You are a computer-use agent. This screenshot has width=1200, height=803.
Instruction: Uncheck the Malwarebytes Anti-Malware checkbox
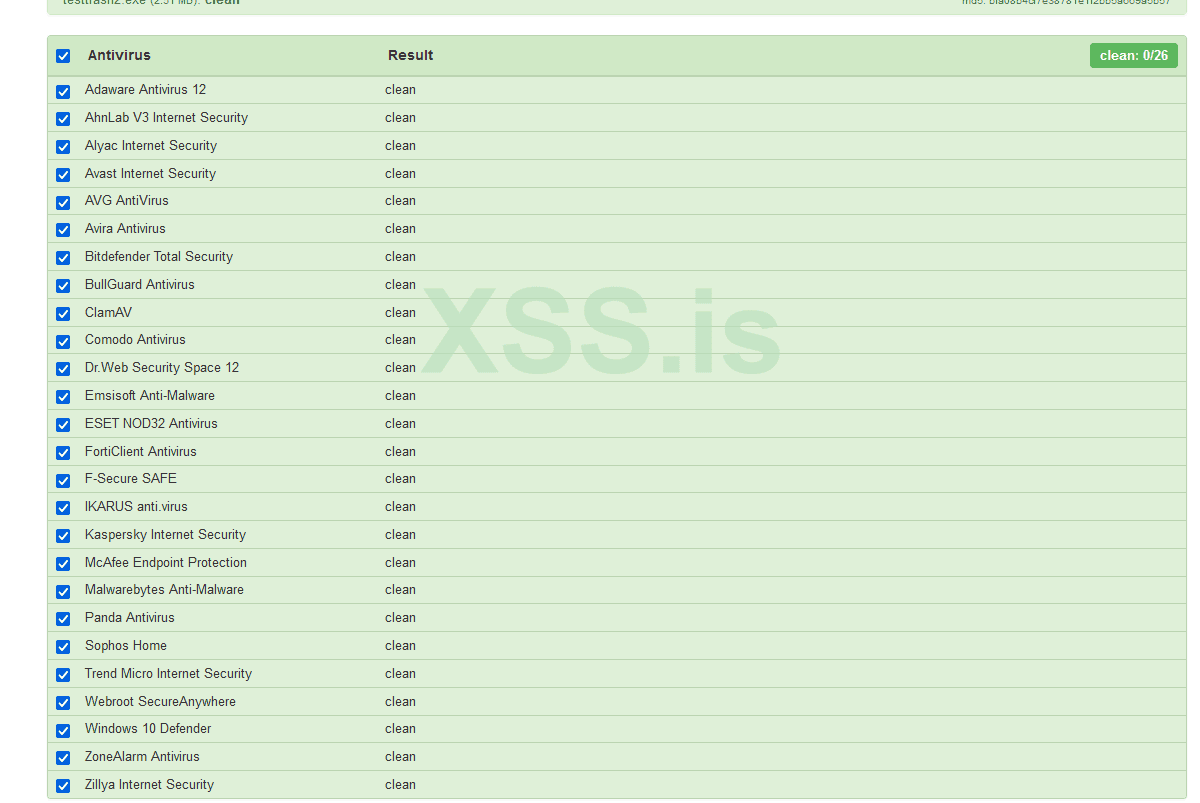(63, 591)
